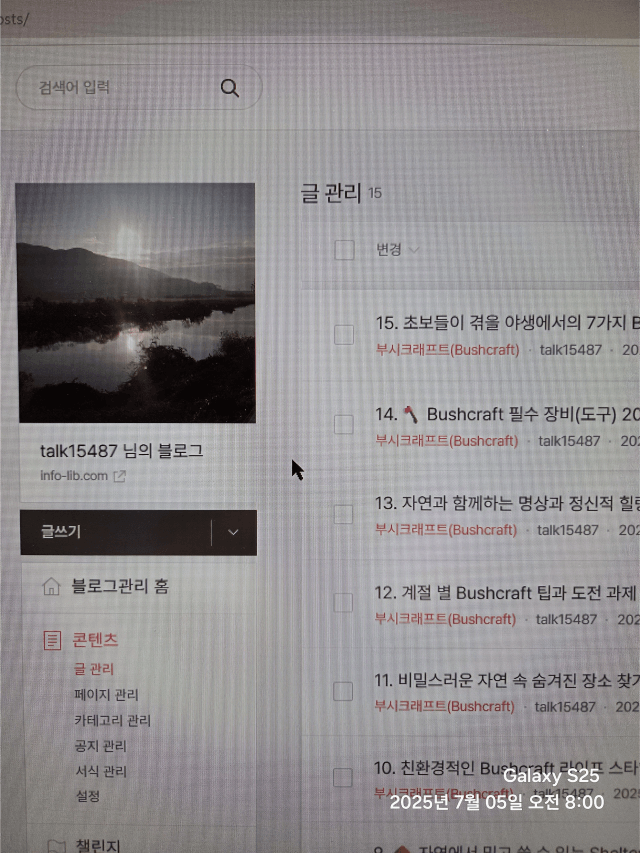Viewport: 640px width, 853px height.
Task: Visit the info-lib.com blog address
Action: point(74,475)
